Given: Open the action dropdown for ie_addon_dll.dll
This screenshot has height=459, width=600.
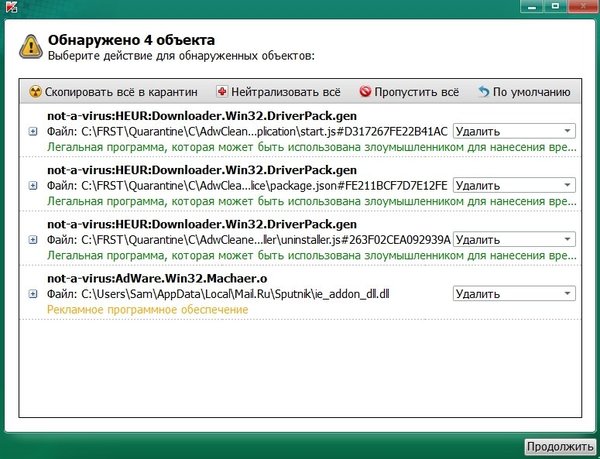Looking at the screenshot, I should (514, 294).
